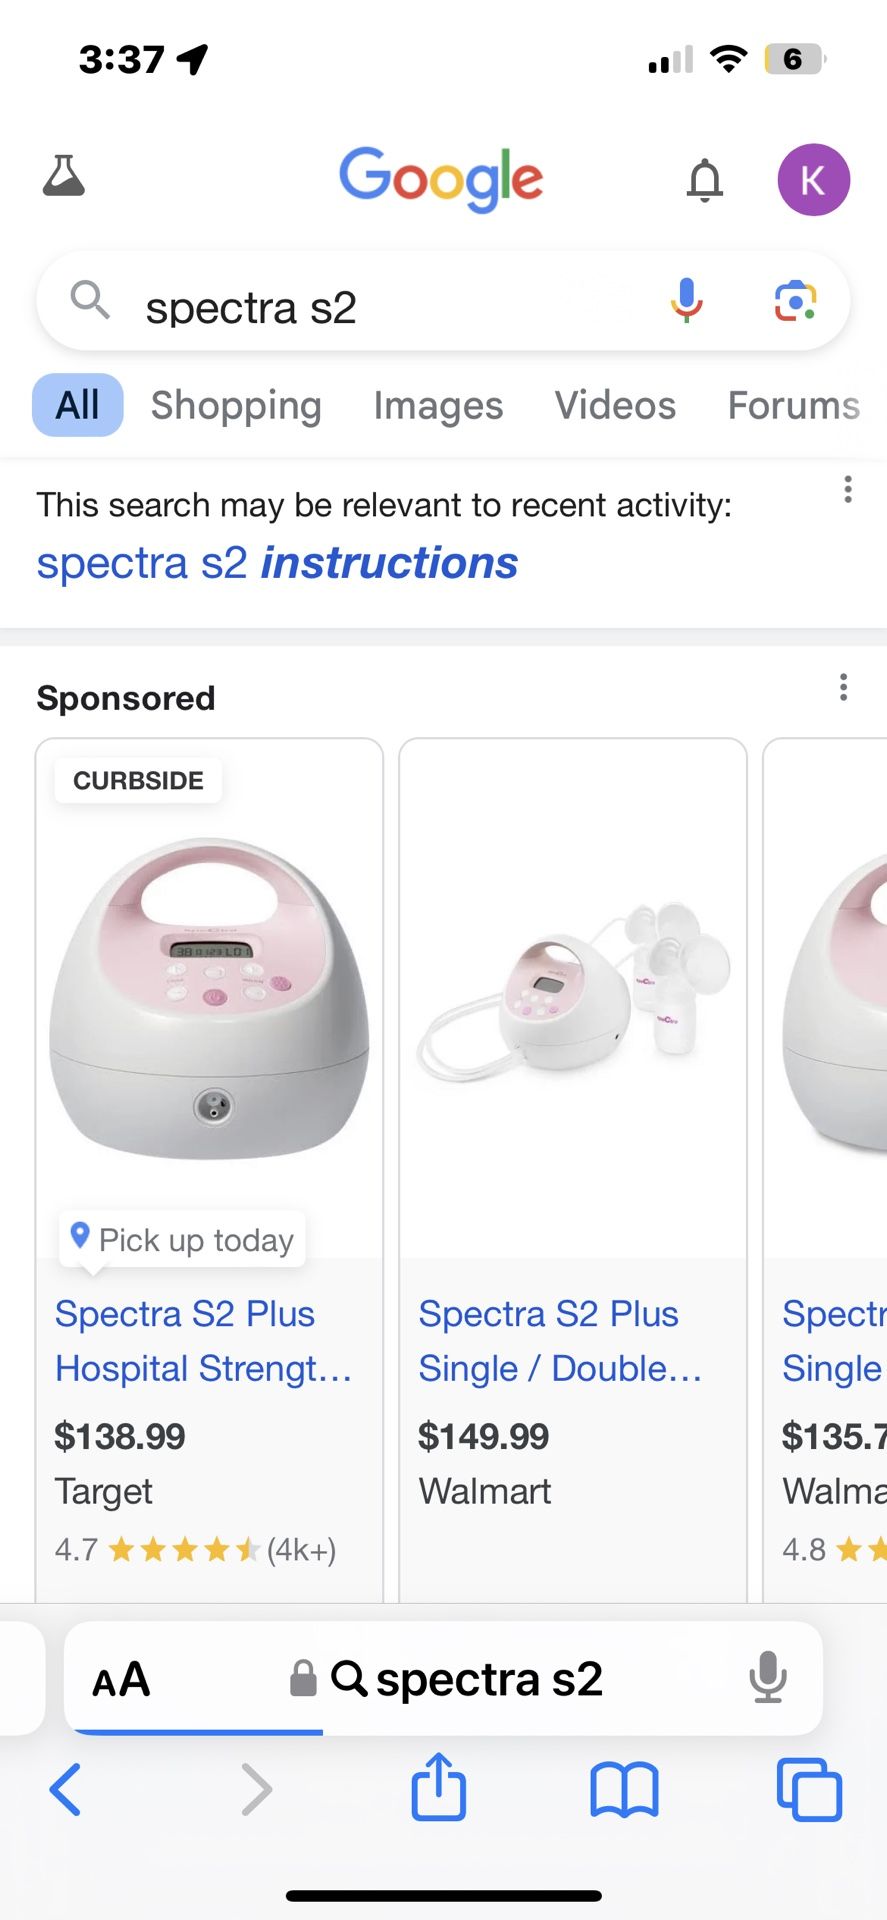Share this page using the share icon

(438, 1790)
